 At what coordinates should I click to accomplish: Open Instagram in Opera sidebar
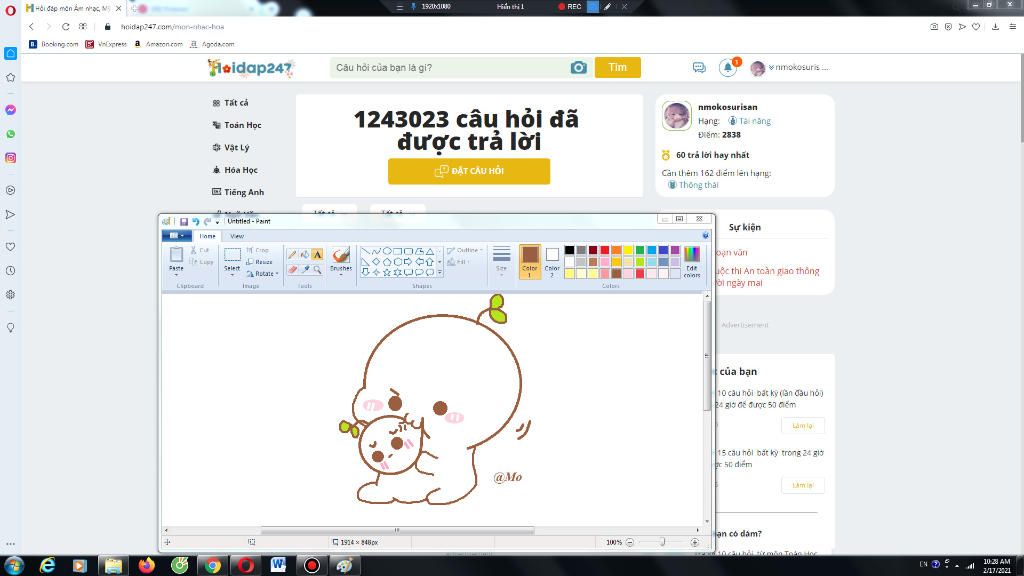coord(10,158)
